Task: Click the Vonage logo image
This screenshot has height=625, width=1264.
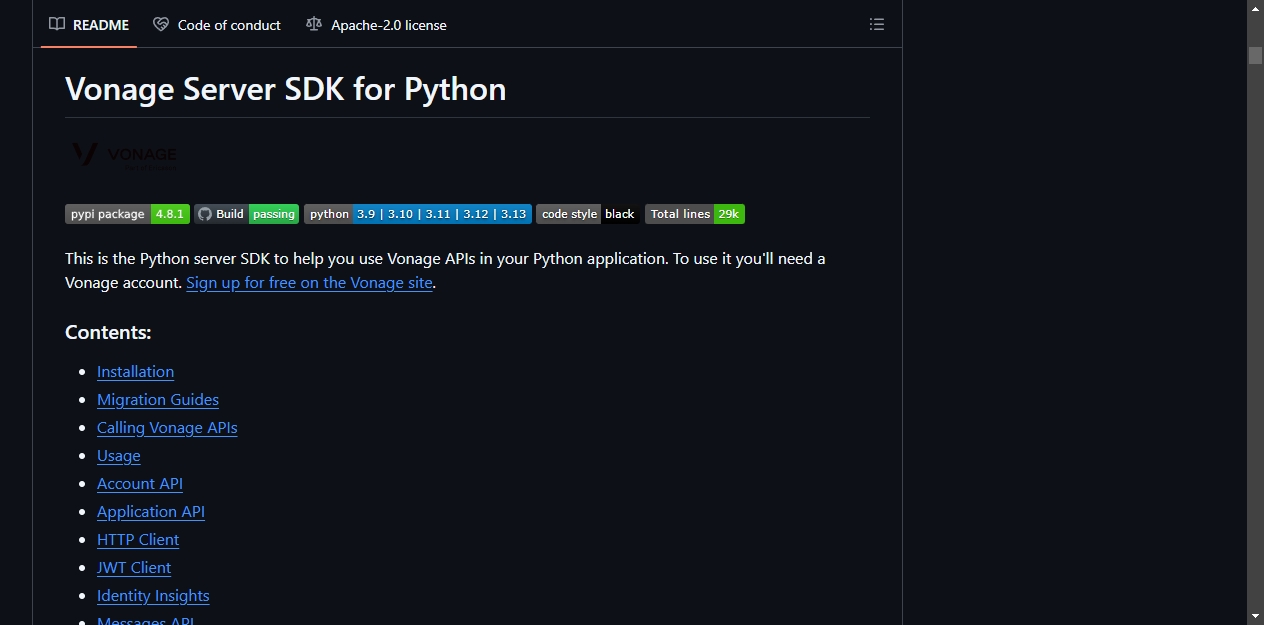Action: pos(123,155)
